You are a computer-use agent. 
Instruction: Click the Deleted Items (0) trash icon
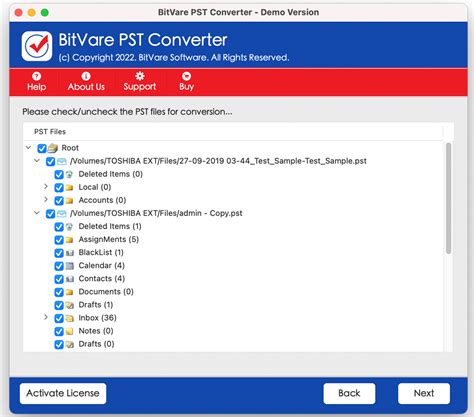coord(69,174)
